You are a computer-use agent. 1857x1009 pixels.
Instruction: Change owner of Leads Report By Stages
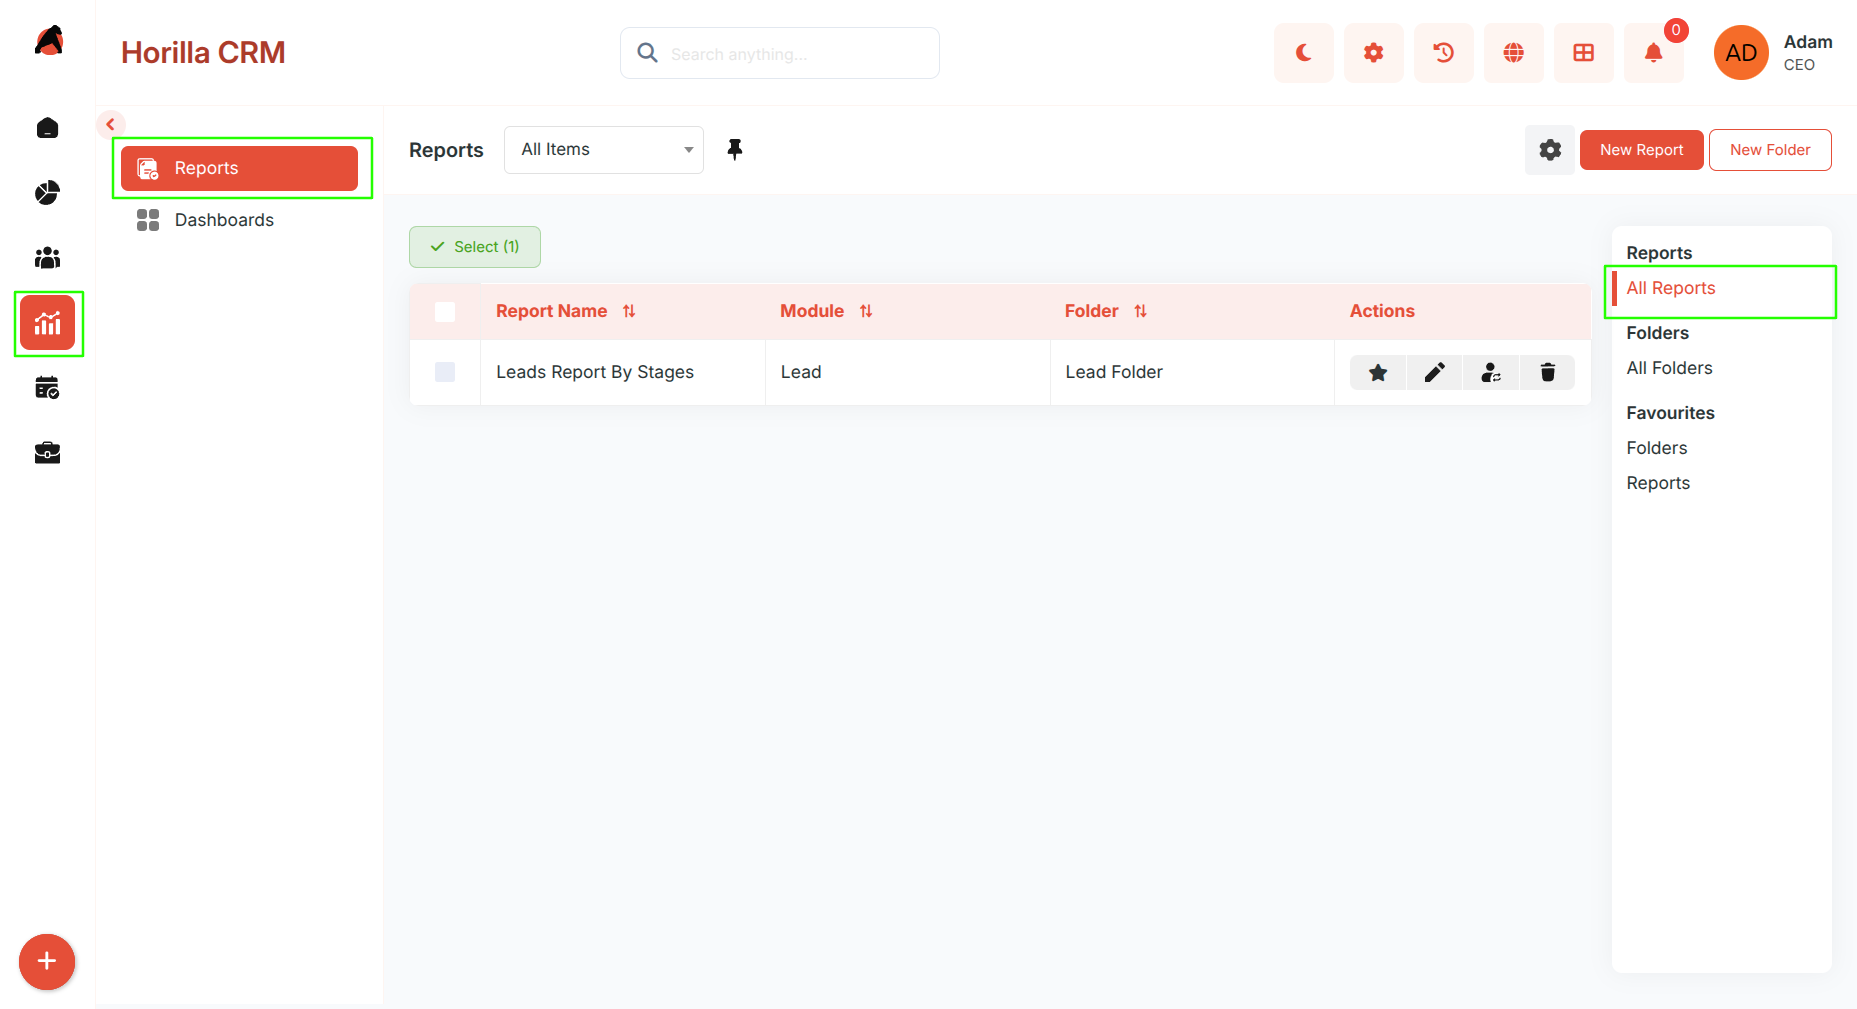tap(1491, 373)
